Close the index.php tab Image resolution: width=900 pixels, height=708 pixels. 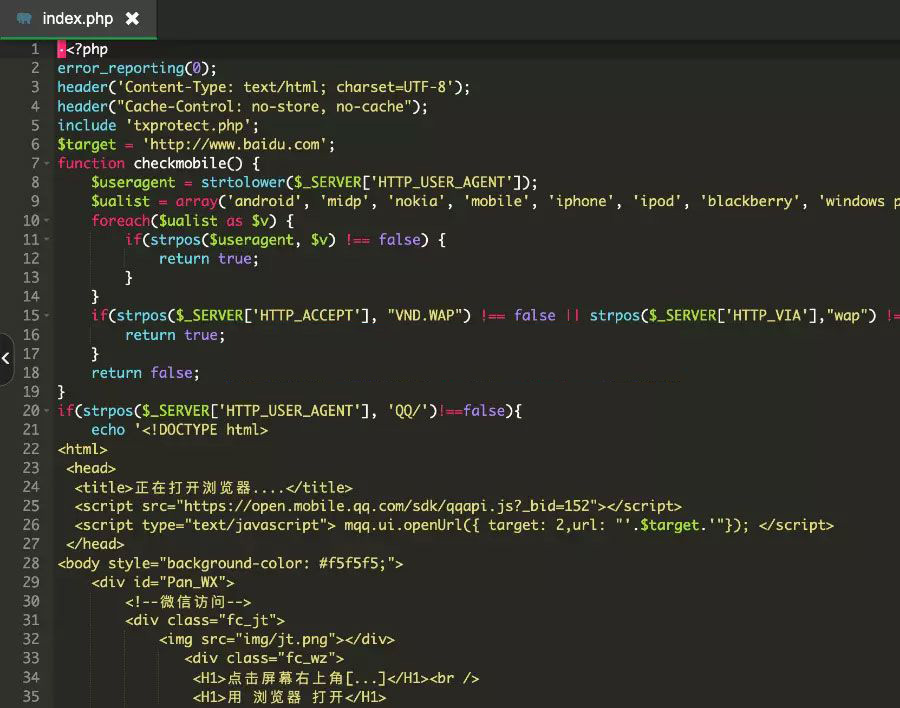coord(133,19)
